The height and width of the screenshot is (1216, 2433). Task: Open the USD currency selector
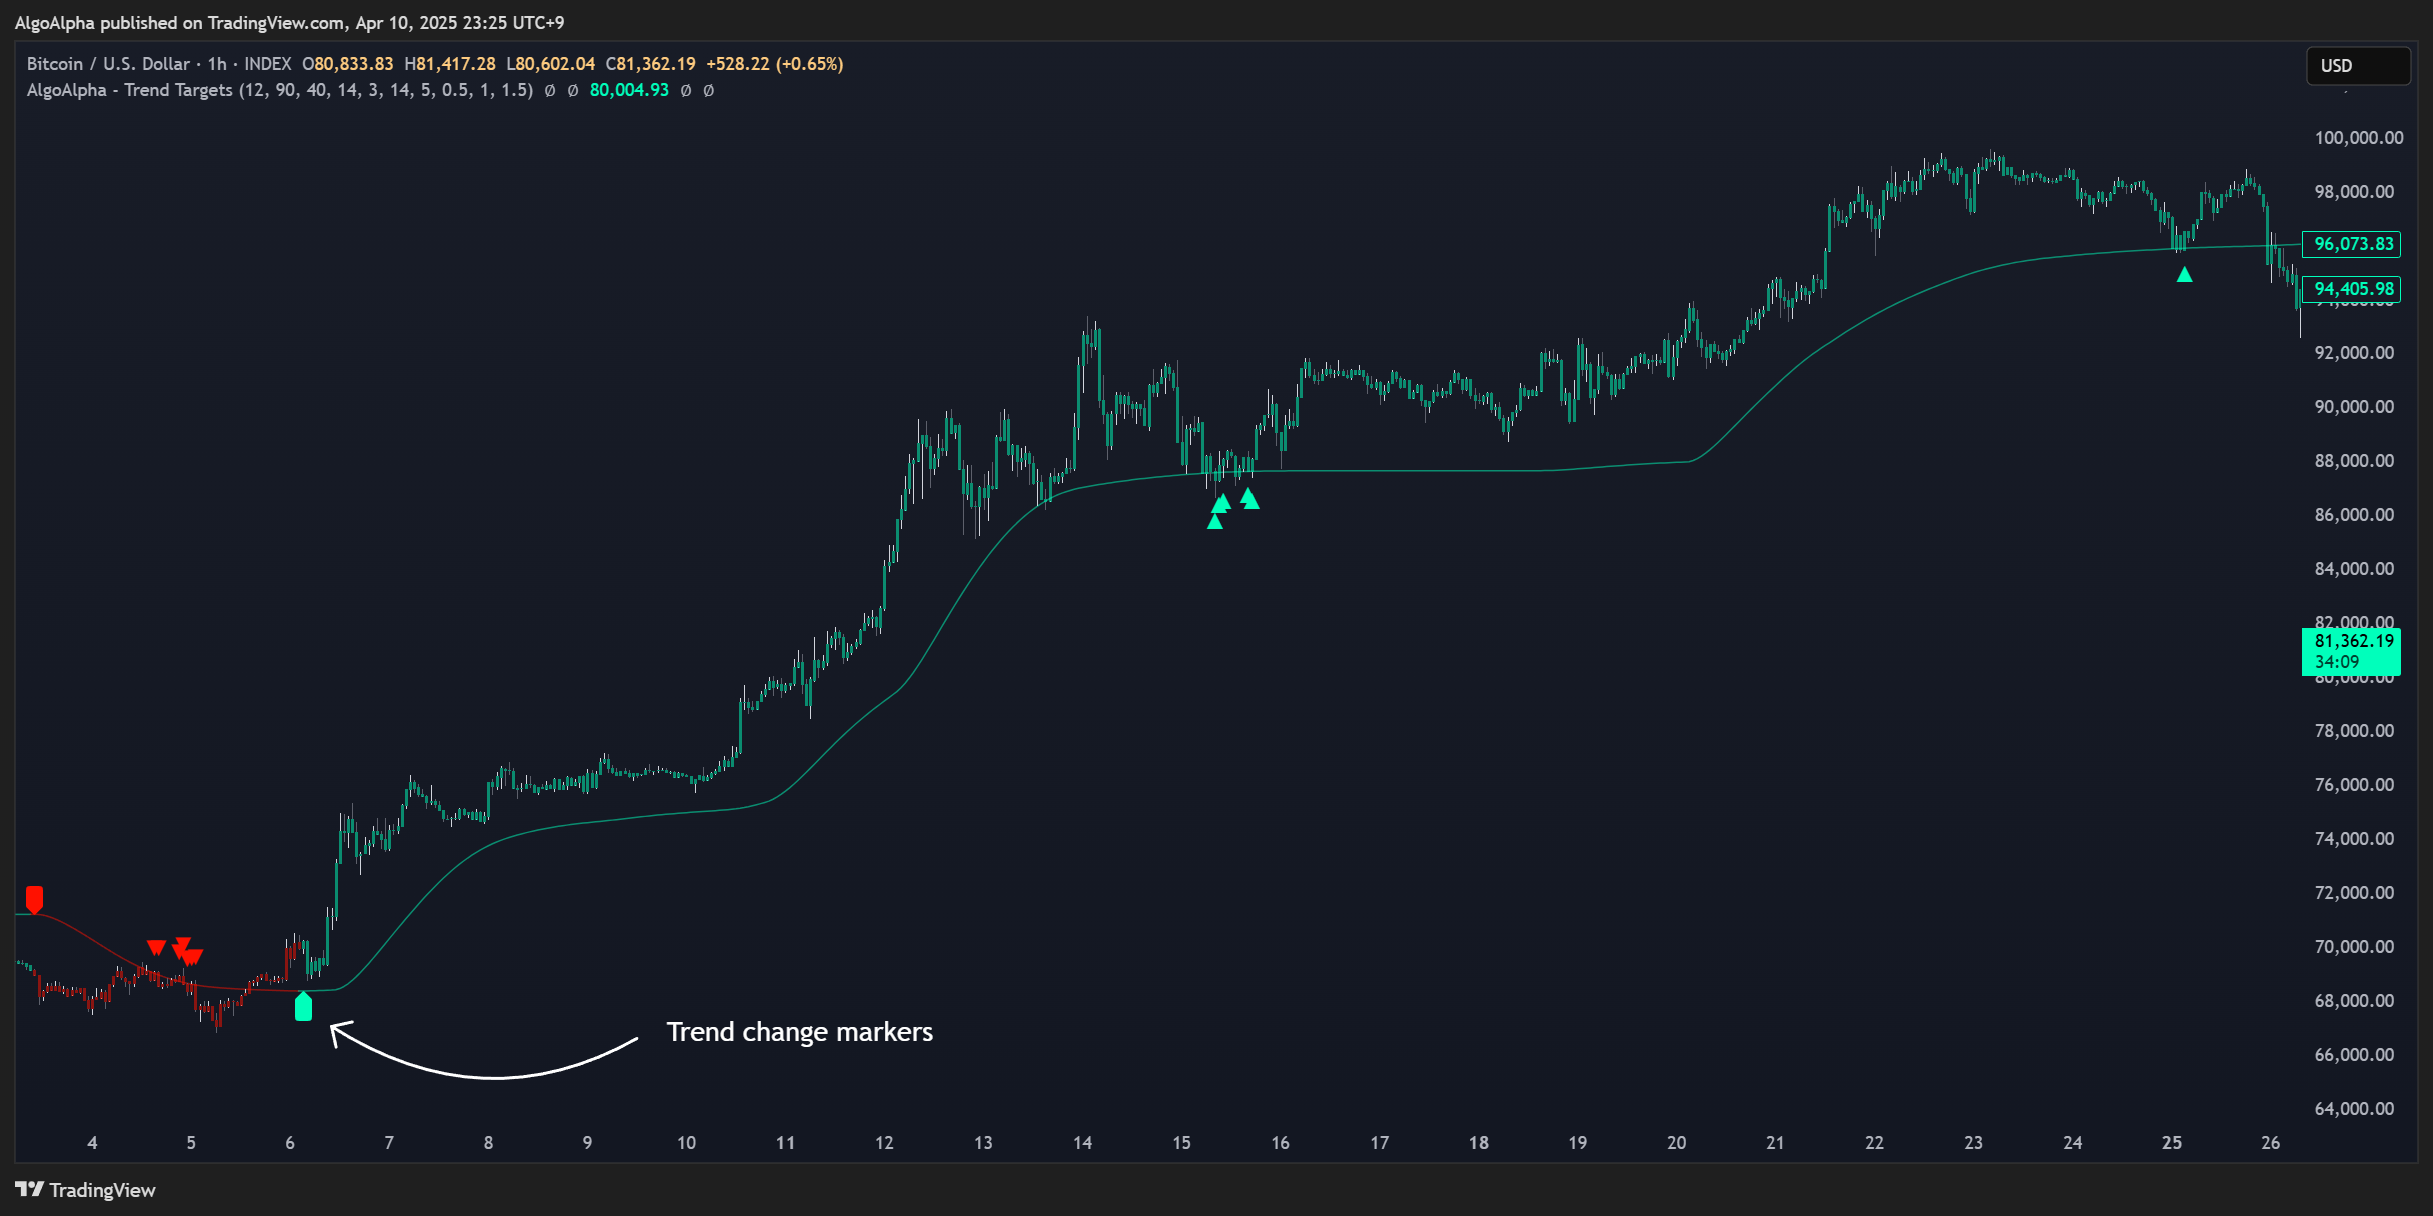[x=2357, y=66]
